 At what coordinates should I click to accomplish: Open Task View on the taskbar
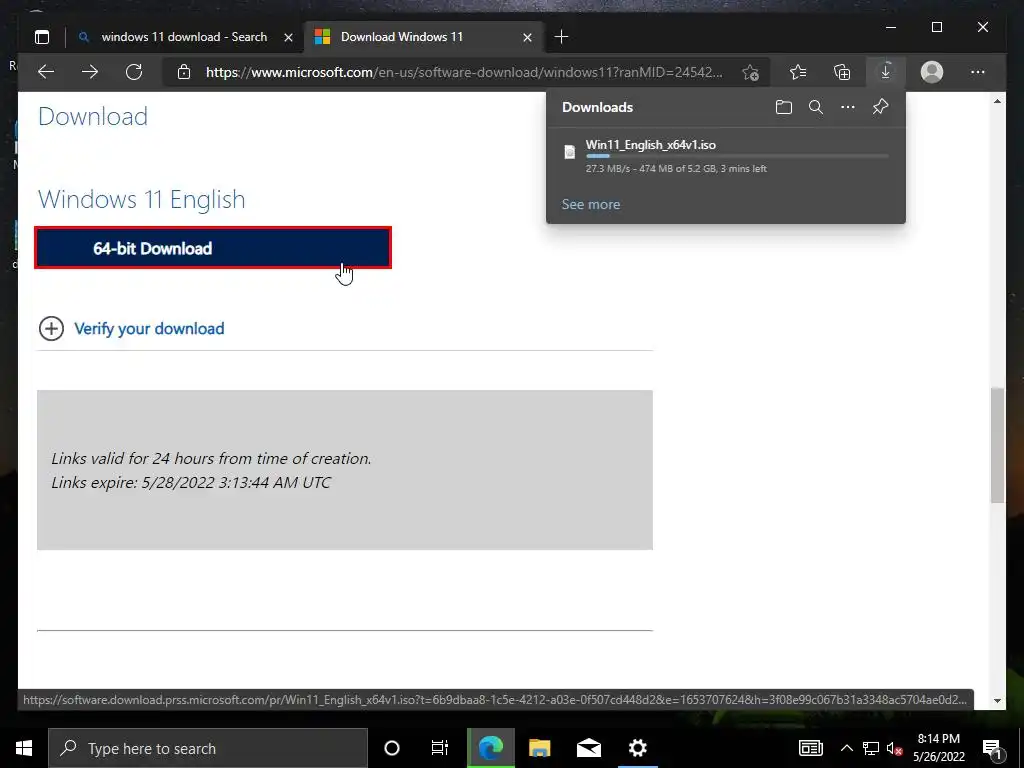tap(440, 748)
